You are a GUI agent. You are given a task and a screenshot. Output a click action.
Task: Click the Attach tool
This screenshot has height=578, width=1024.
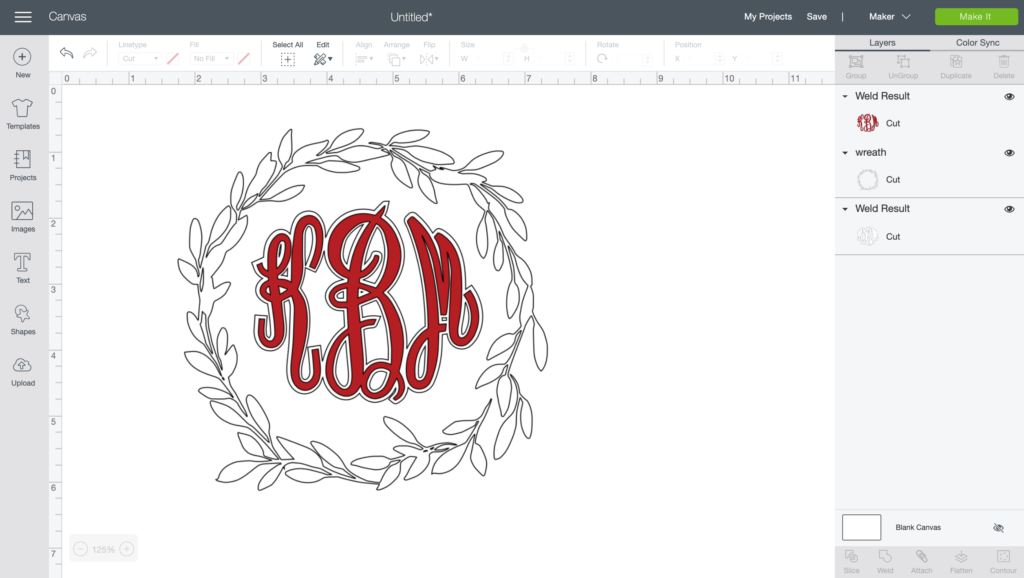click(x=921, y=562)
